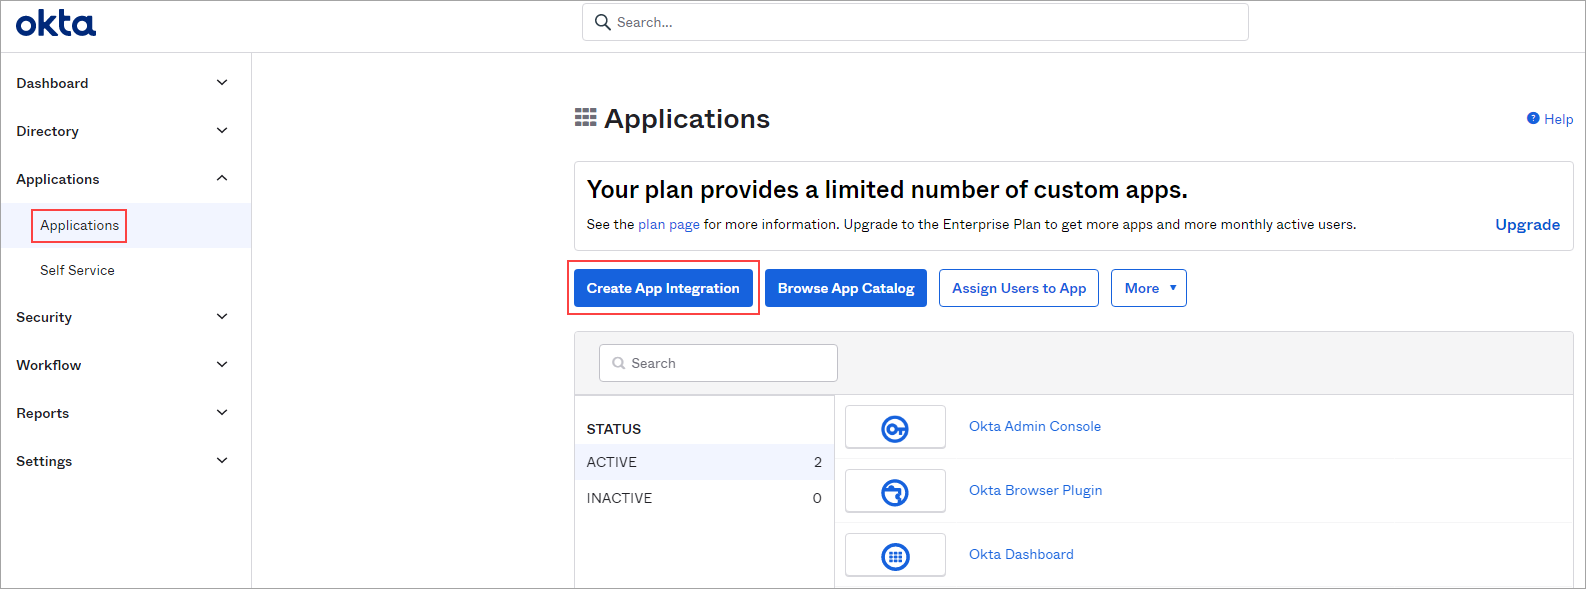Focus the top global Search field
The width and height of the screenshot is (1586, 589).
pos(915,22)
